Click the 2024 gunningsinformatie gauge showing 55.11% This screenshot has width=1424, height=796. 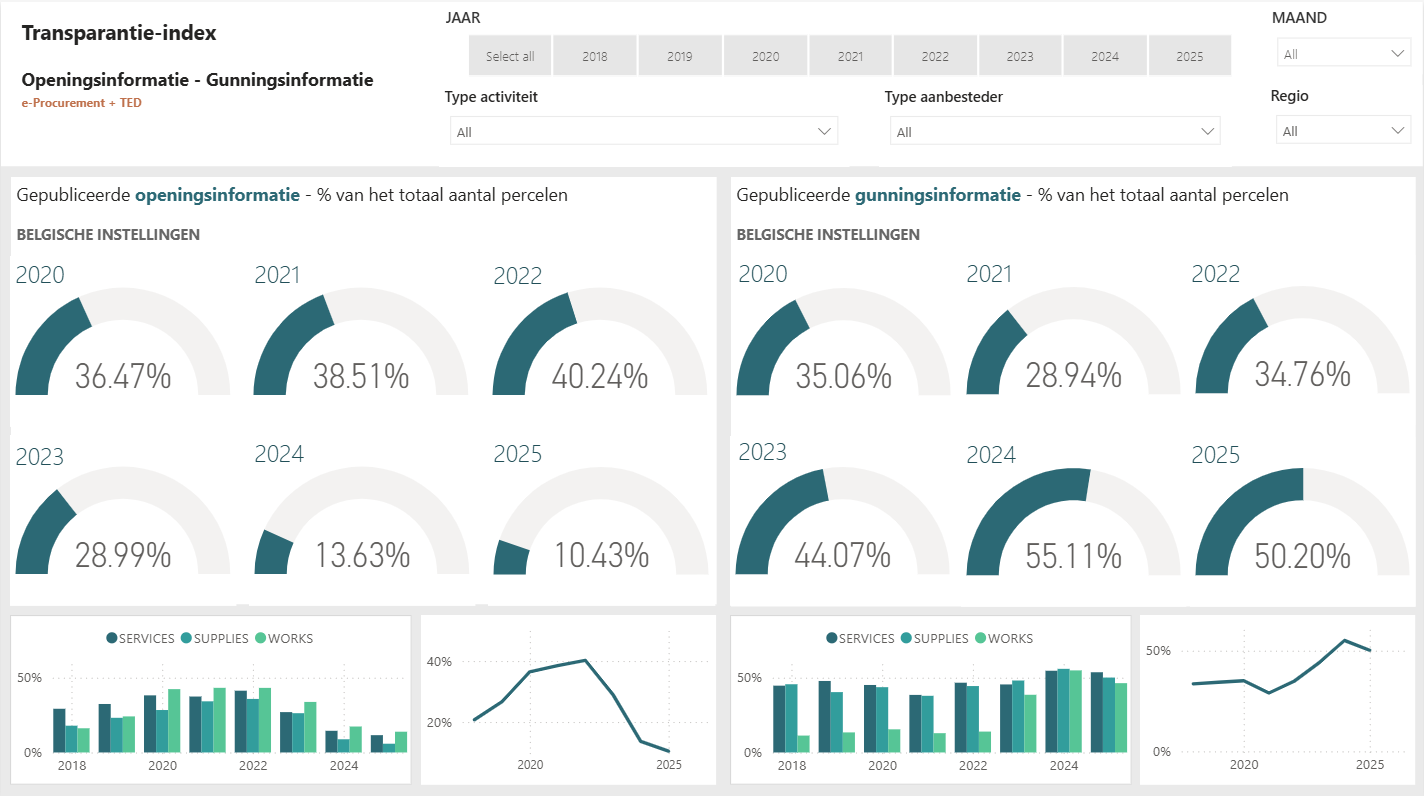click(1073, 521)
